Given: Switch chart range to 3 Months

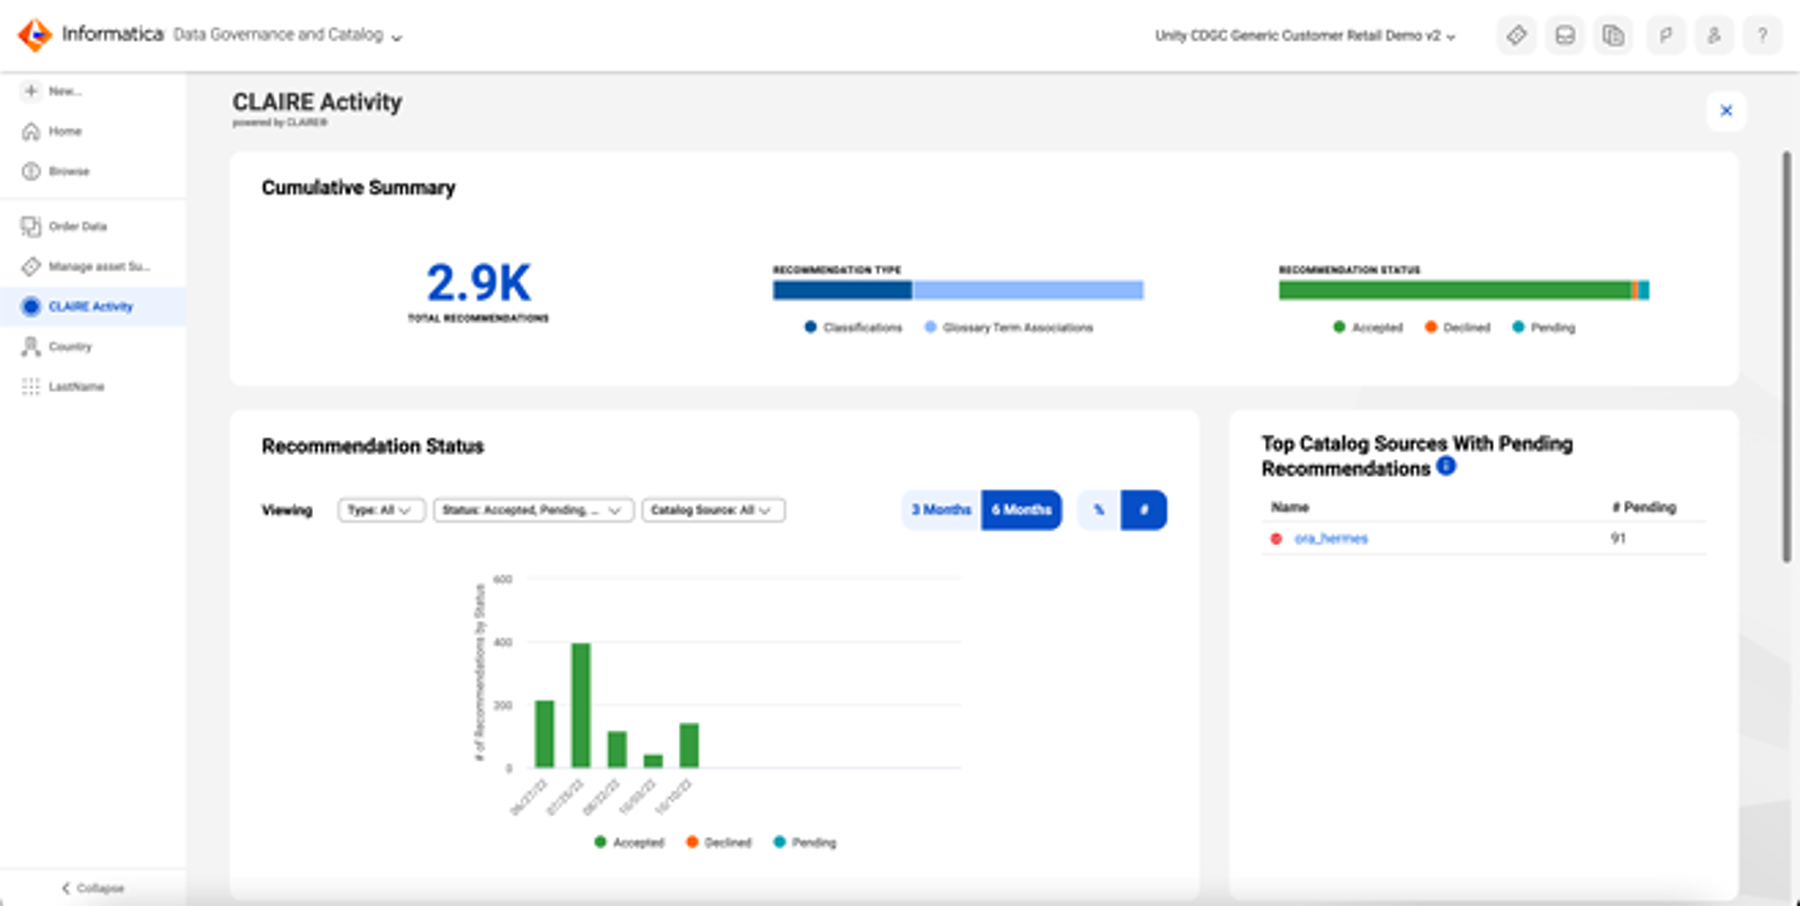Looking at the screenshot, I should 941,510.
